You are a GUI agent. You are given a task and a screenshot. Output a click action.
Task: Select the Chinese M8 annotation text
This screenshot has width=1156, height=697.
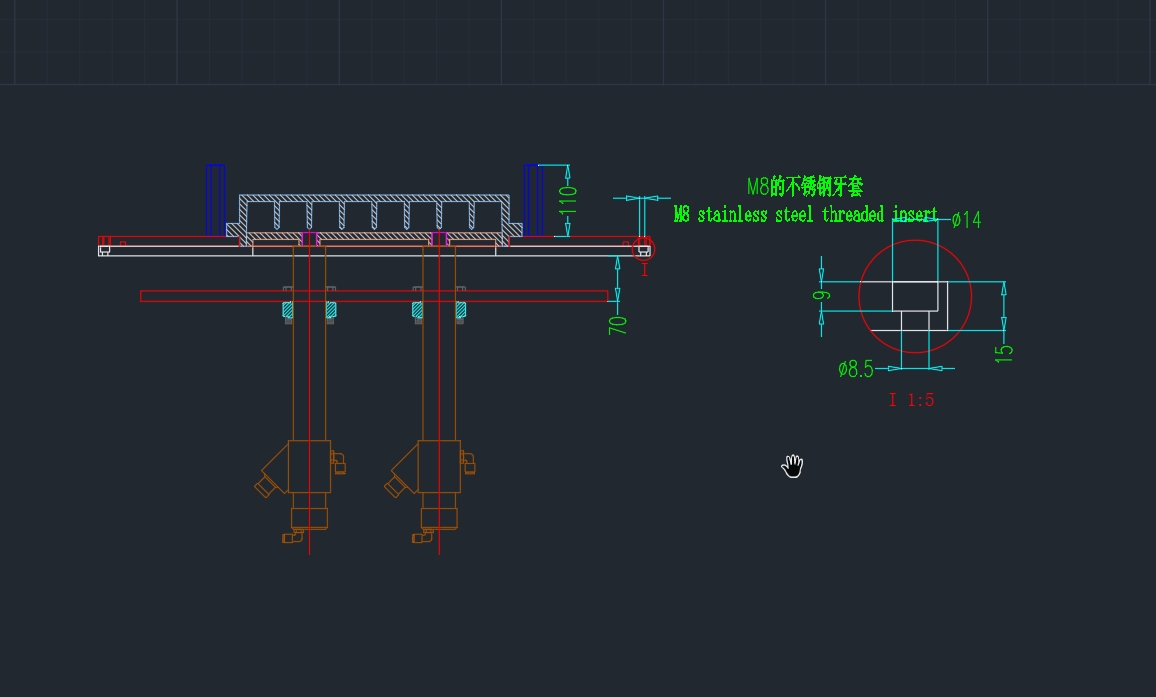[x=805, y=186]
